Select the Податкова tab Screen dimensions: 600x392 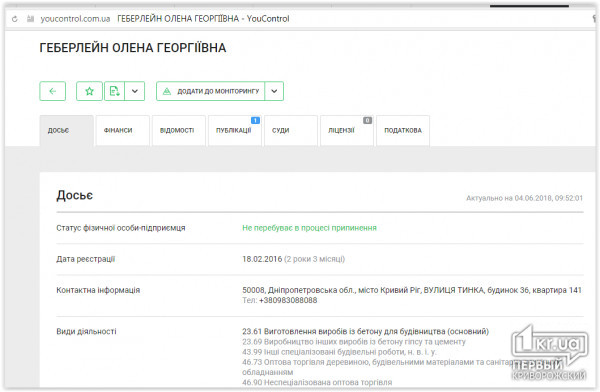click(403, 131)
